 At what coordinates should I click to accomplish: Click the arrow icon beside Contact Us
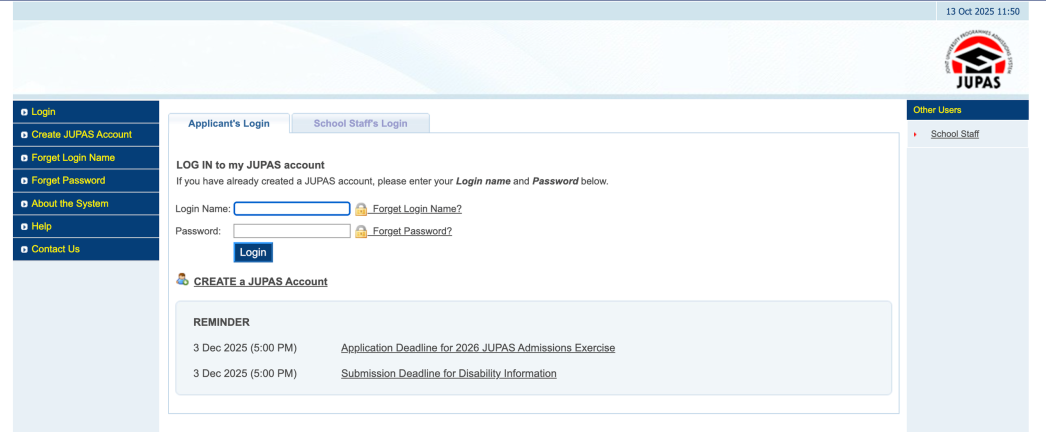coord(23,250)
